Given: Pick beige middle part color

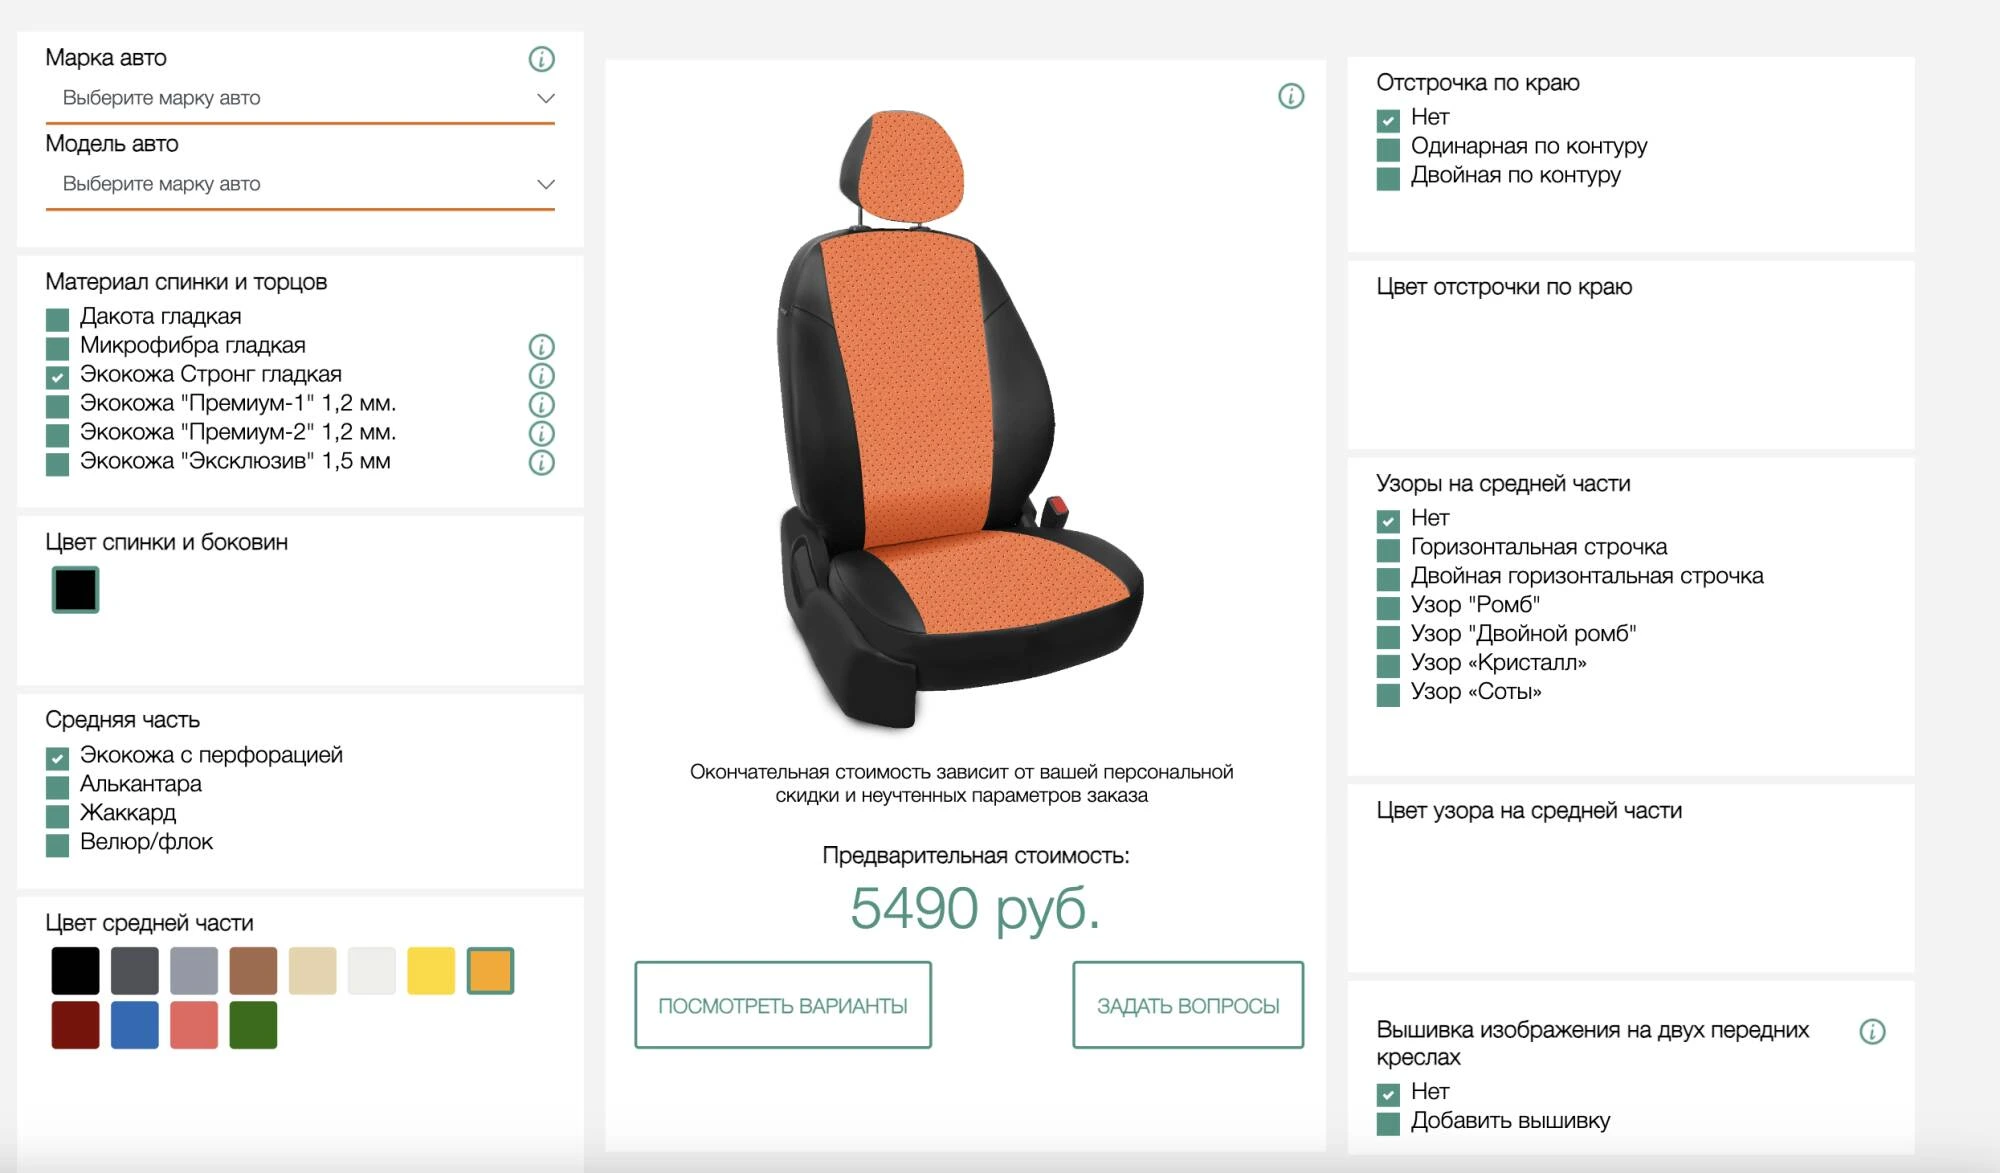Looking at the screenshot, I should click(x=313, y=971).
